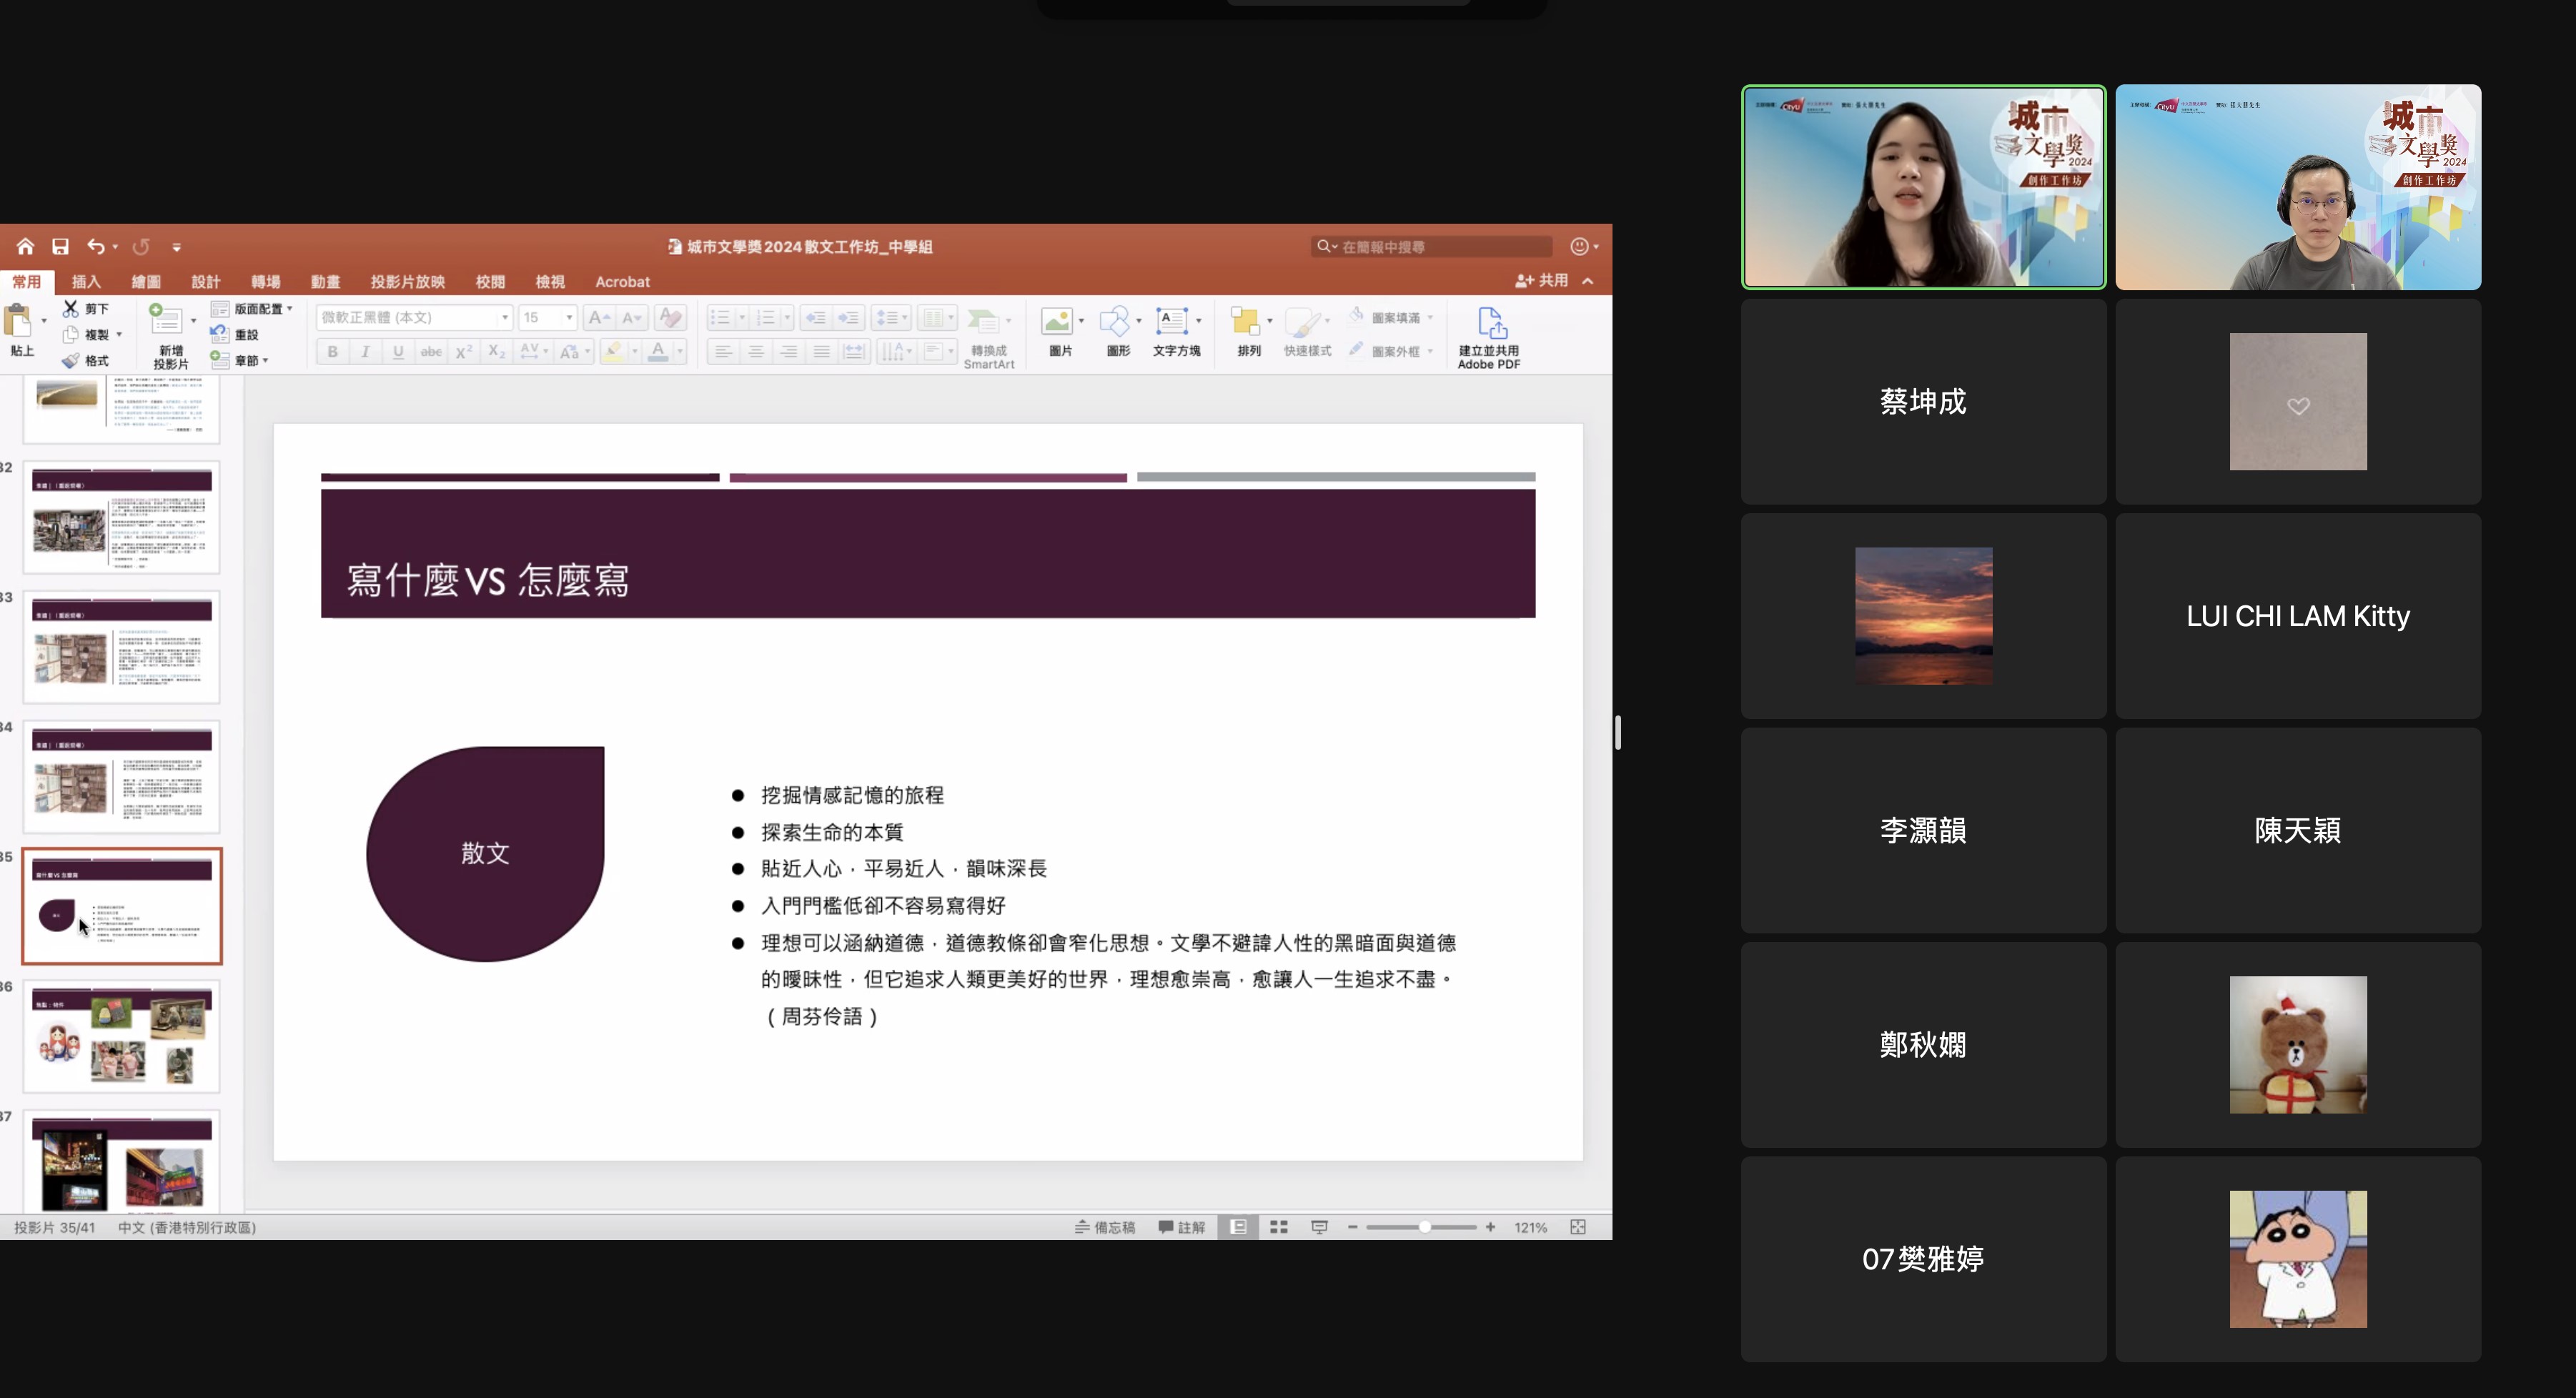Viewport: 2576px width, 1398px height.
Task: Collapse the ribbon with the chevron
Action: 1588,281
